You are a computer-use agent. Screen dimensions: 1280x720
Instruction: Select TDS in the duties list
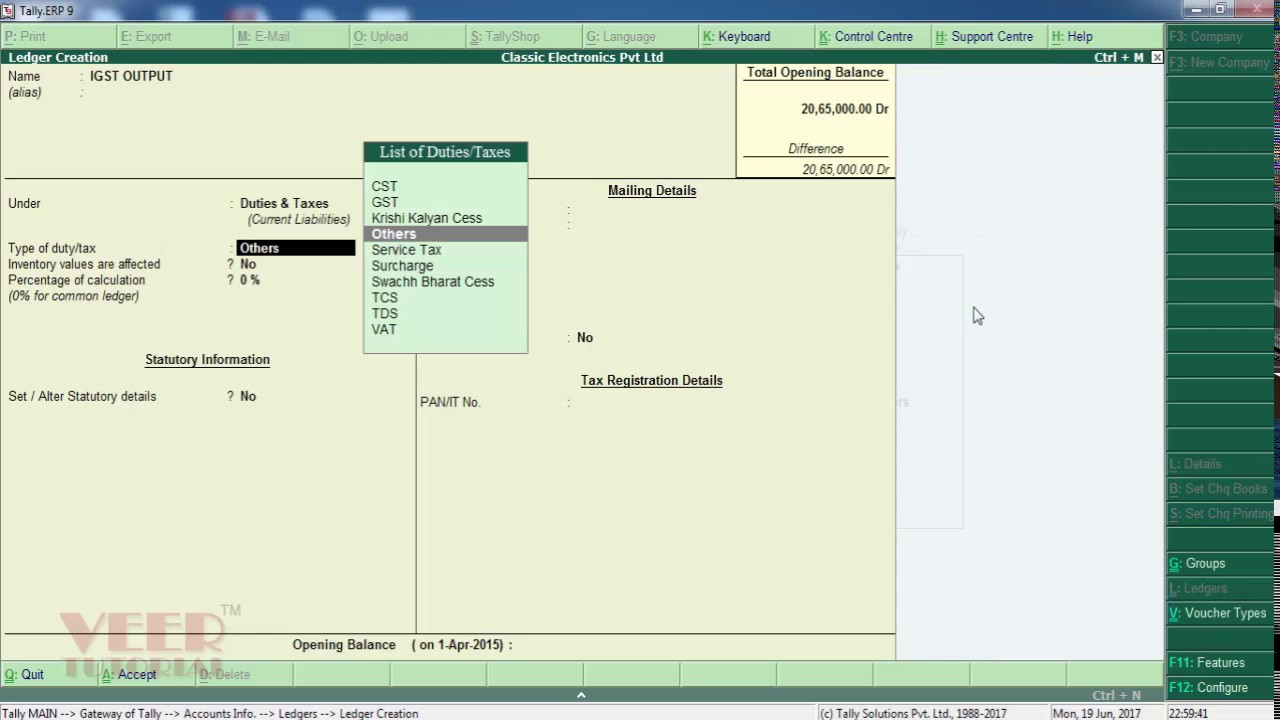pyautogui.click(x=445, y=314)
